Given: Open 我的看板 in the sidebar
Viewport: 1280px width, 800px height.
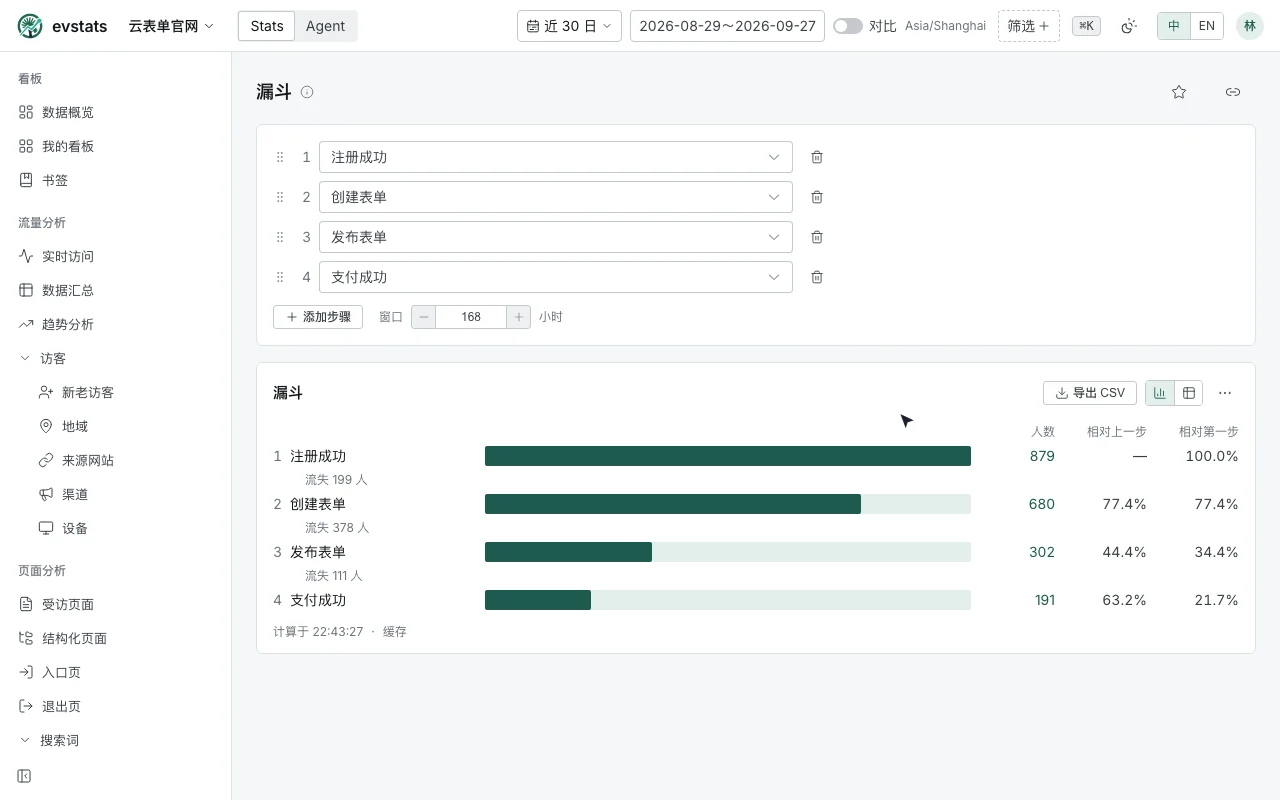Looking at the screenshot, I should (x=115, y=146).
